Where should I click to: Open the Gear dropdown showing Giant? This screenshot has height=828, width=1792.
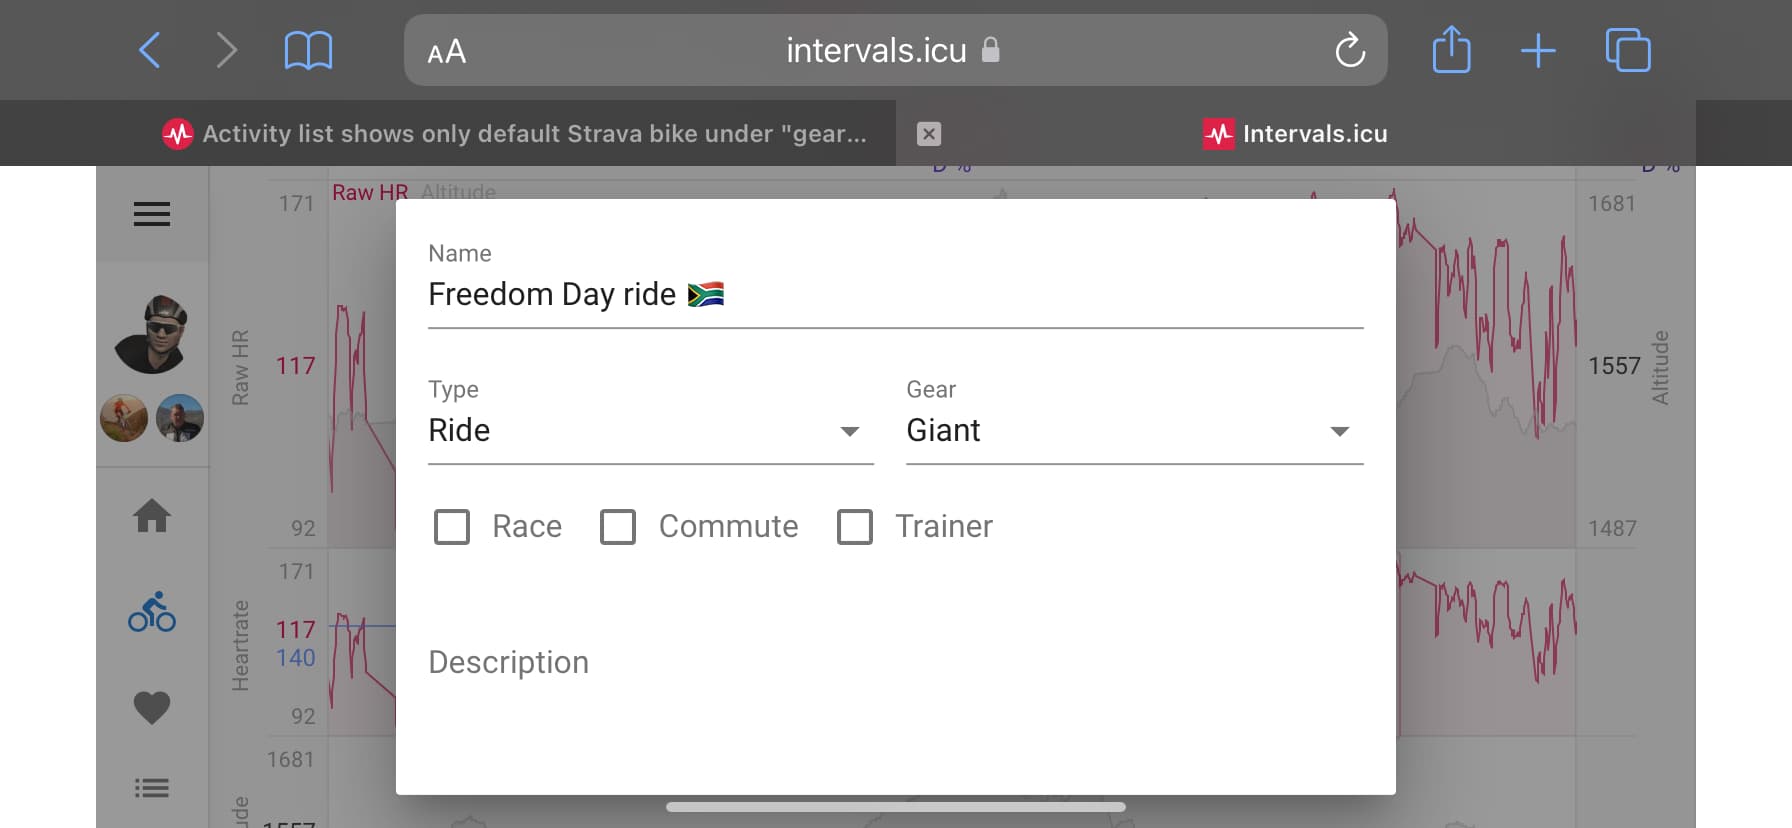click(1135, 431)
